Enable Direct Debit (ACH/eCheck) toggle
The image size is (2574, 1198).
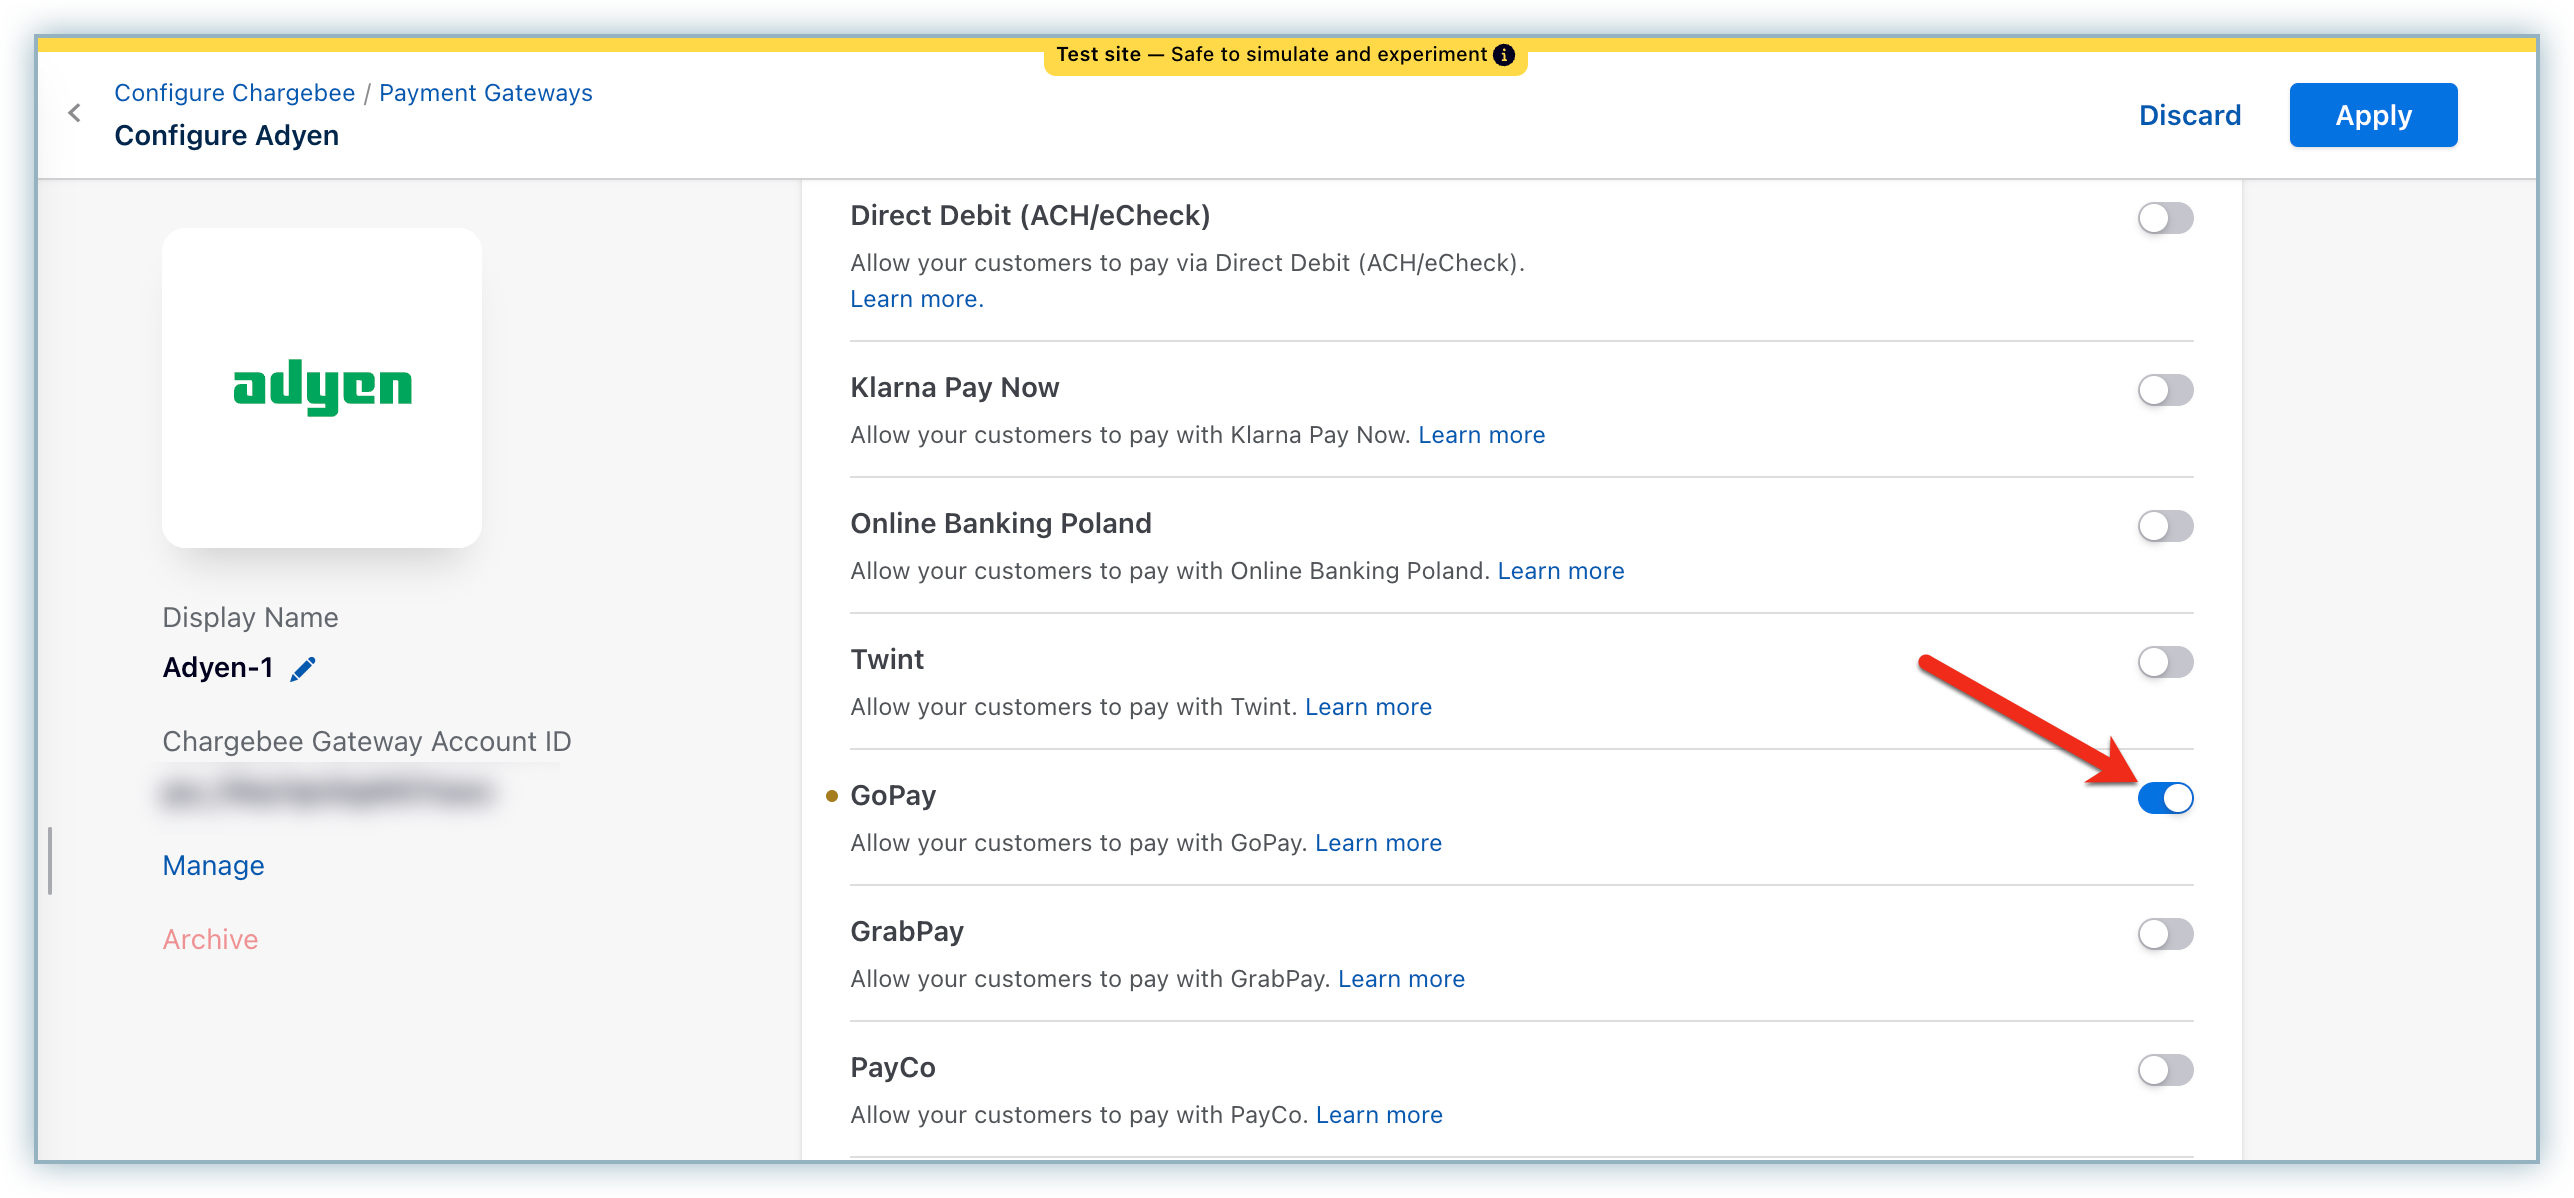click(2165, 218)
